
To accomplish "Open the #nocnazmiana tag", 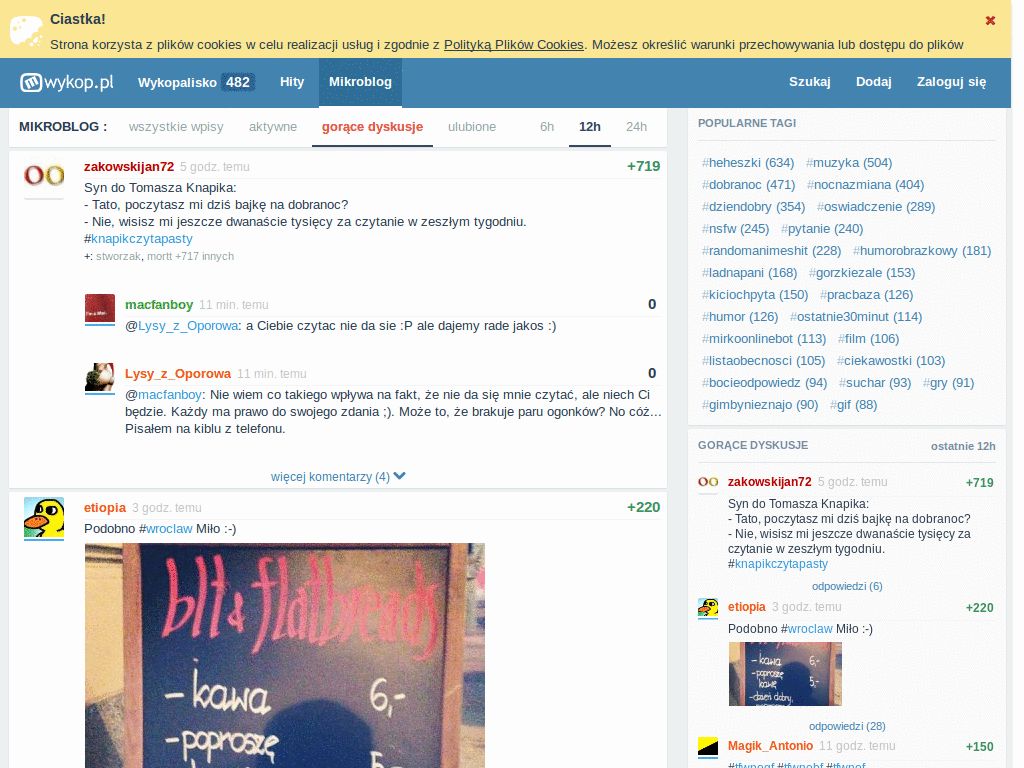I will point(865,185).
